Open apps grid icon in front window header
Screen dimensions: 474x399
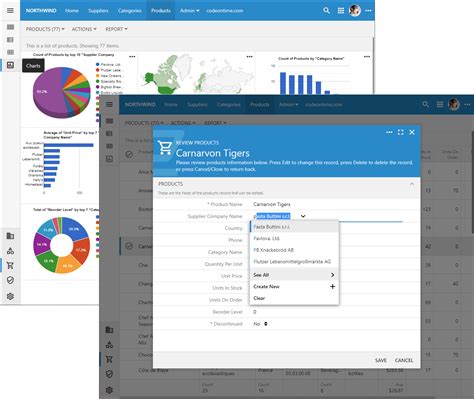tap(440, 105)
